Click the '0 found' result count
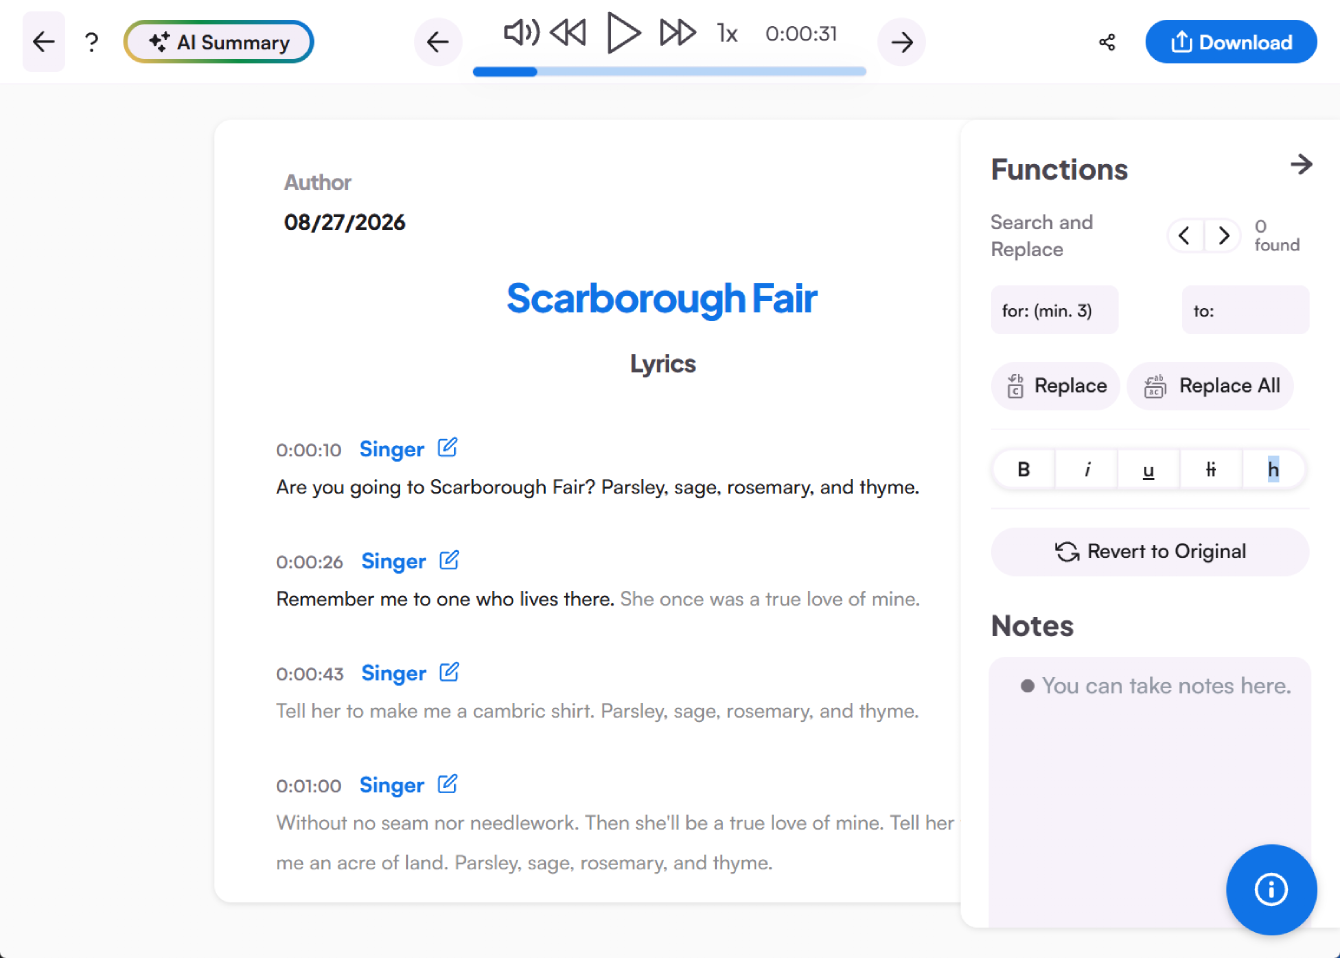 coord(1277,236)
